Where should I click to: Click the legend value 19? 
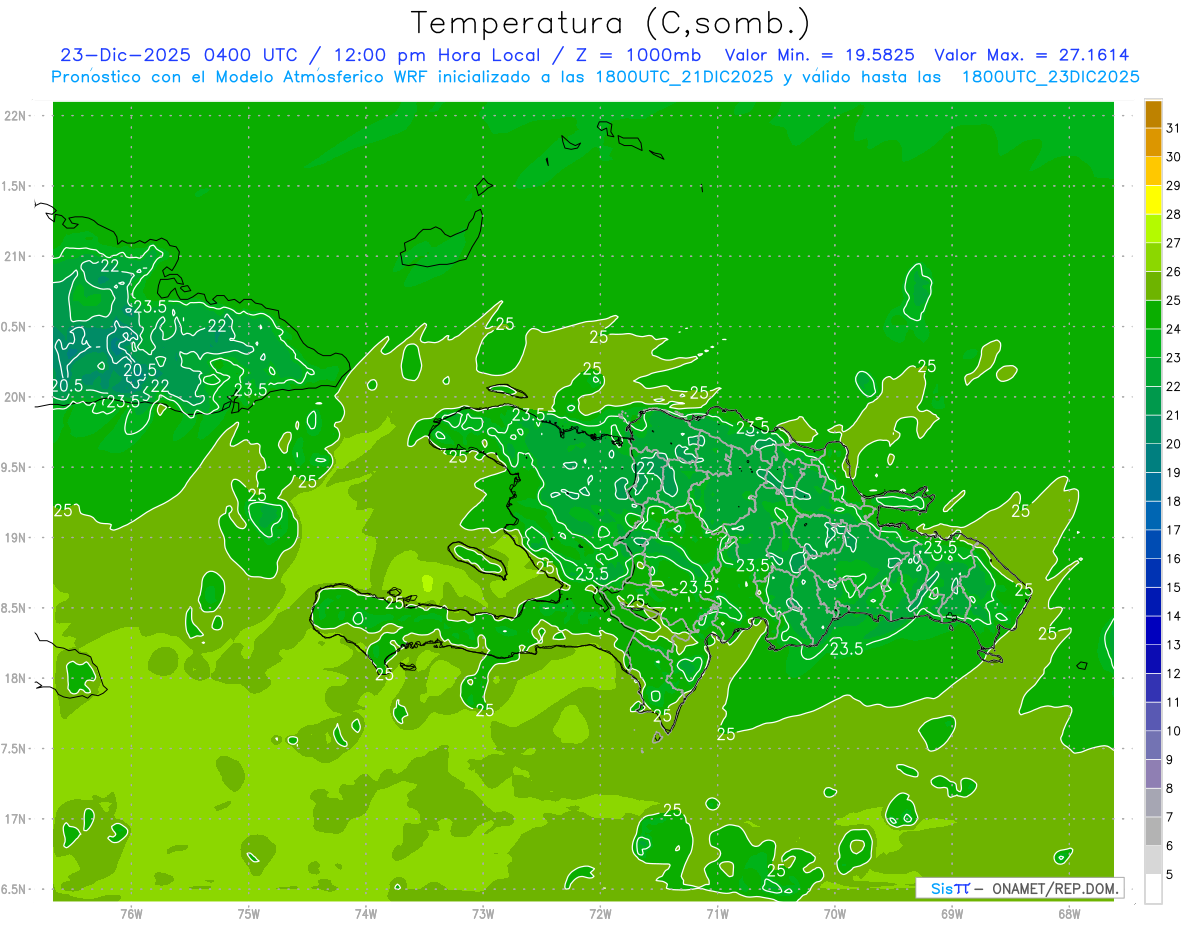pos(1174,472)
